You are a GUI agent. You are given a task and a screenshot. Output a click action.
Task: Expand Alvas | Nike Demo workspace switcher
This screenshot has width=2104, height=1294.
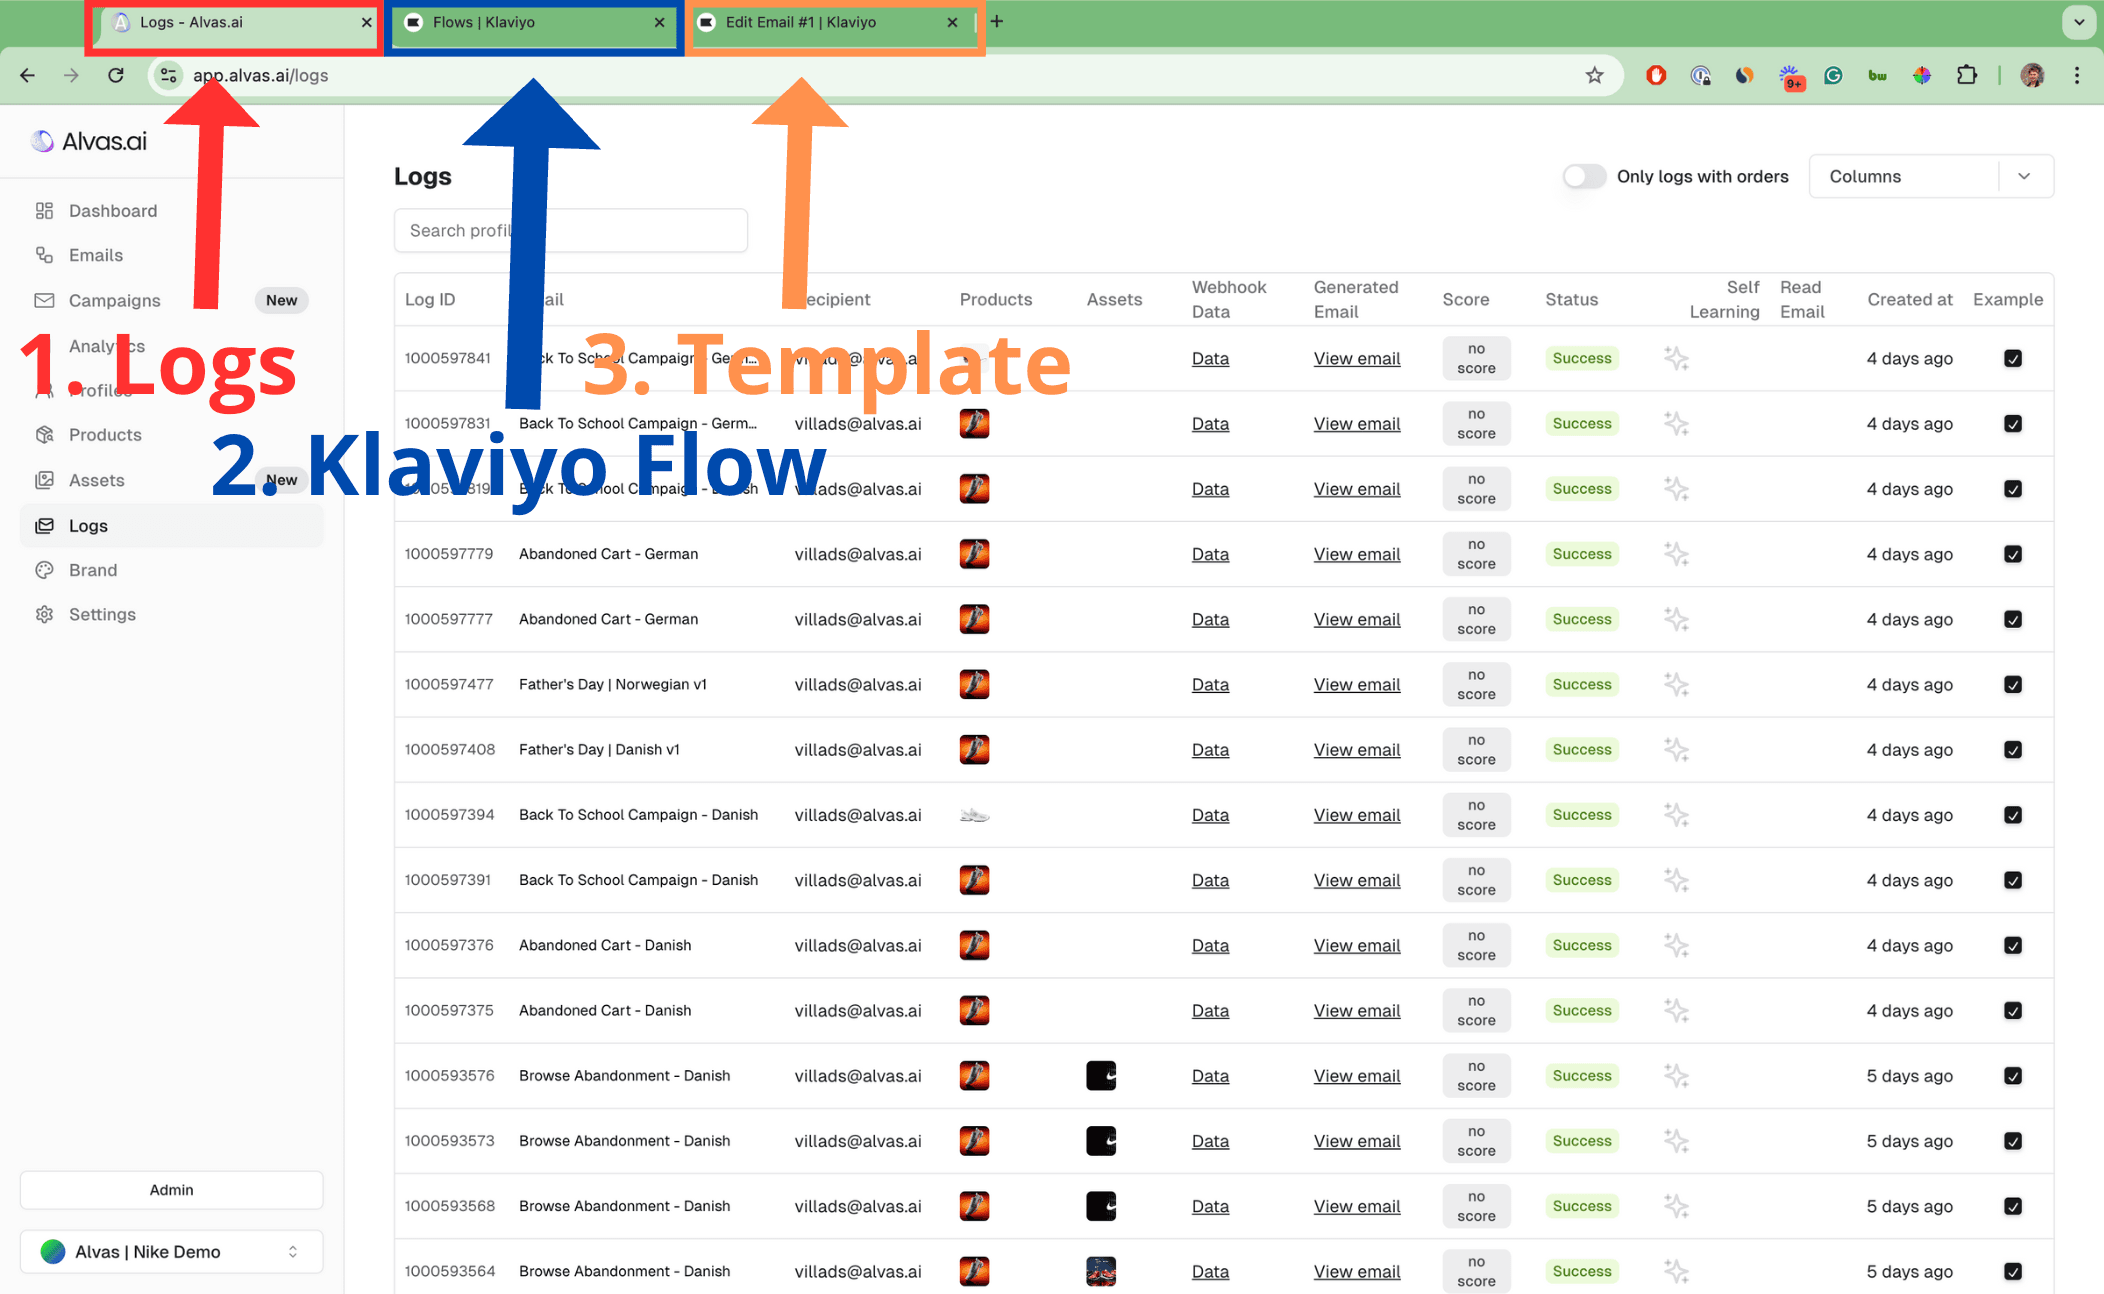(x=171, y=1252)
